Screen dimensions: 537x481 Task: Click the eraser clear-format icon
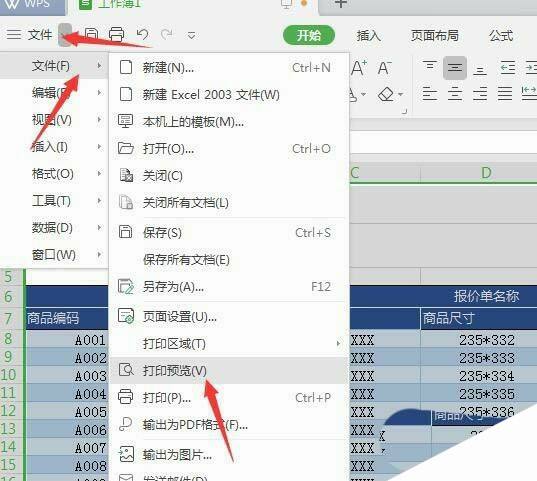point(386,94)
